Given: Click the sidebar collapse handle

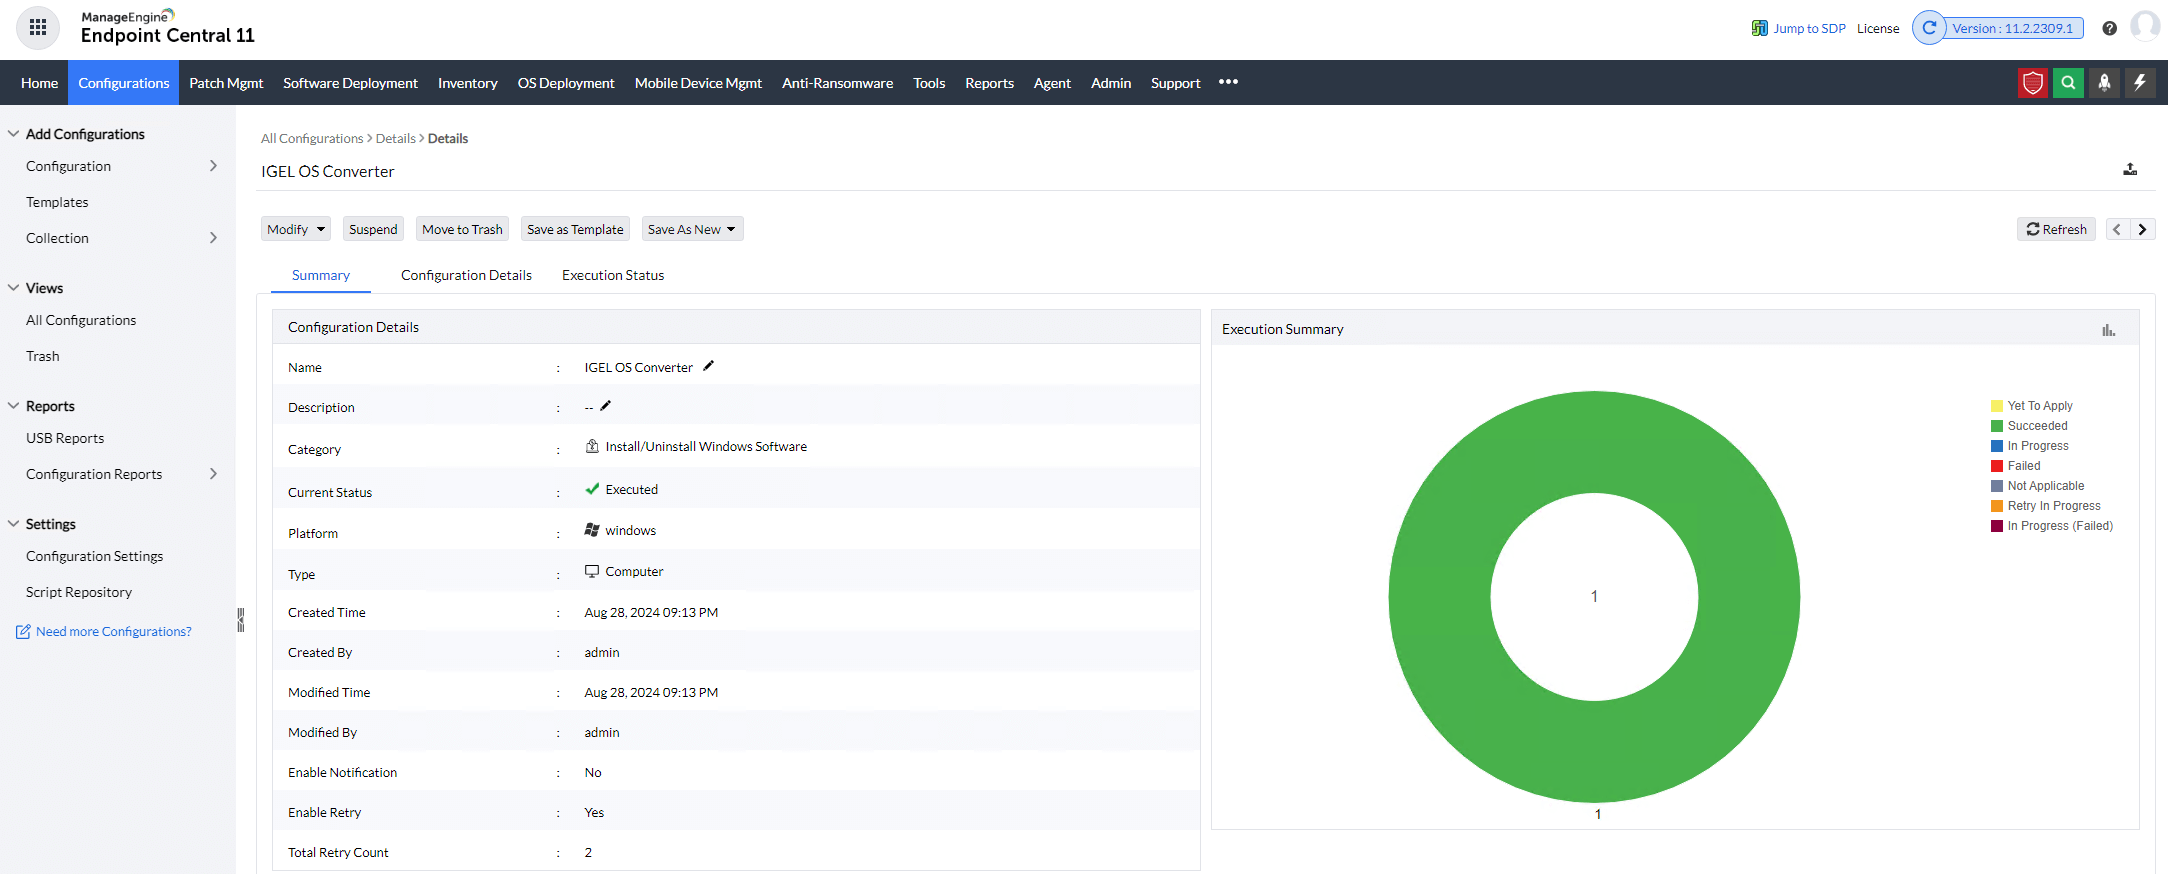Looking at the screenshot, I should pyautogui.click(x=240, y=620).
